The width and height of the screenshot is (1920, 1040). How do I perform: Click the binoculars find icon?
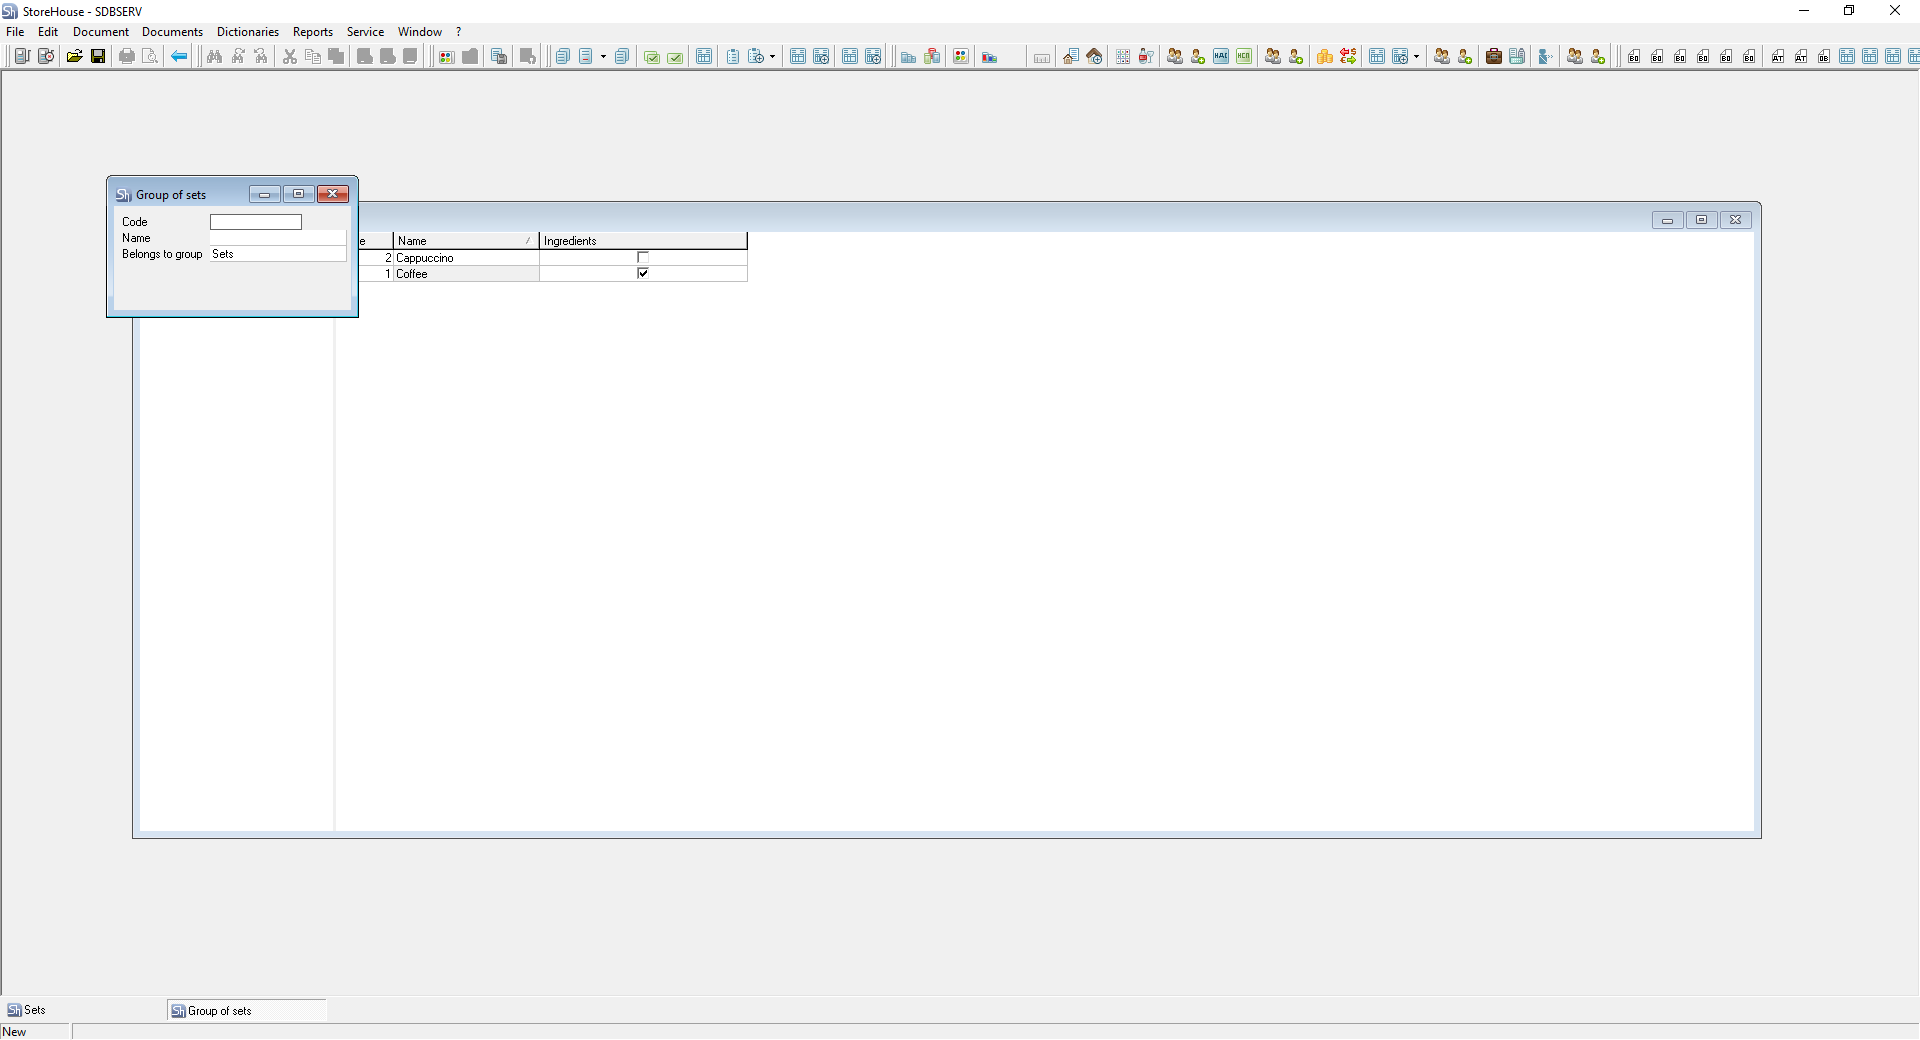point(214,56)
